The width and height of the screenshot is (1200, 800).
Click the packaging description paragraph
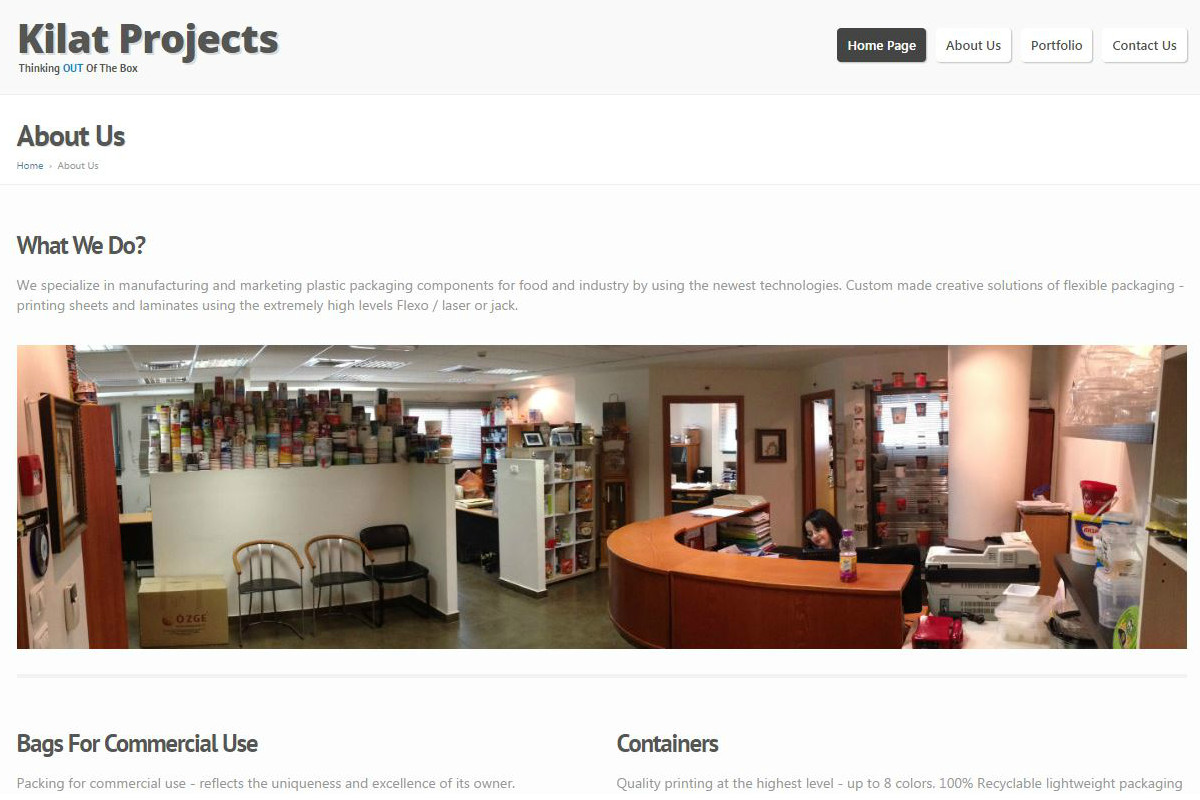(601, 295)
